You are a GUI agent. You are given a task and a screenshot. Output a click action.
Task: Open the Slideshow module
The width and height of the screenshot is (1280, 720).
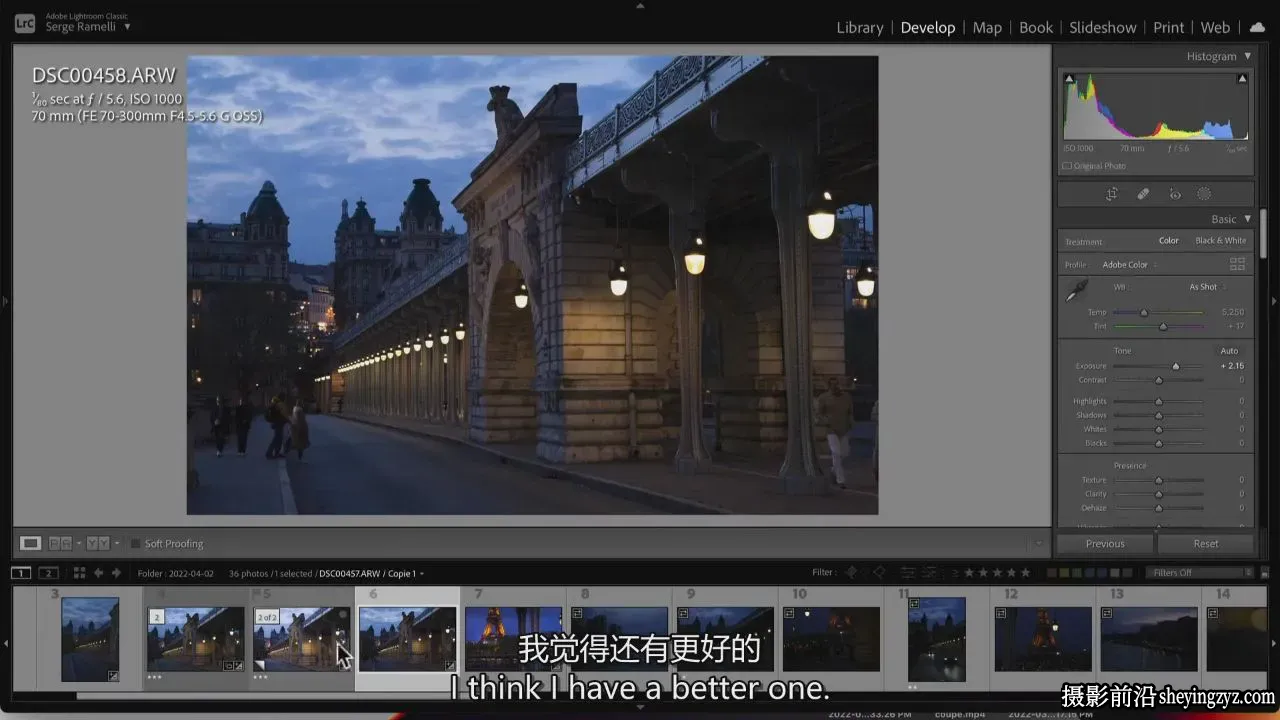pyautogui.click(x=1103, y=27)
